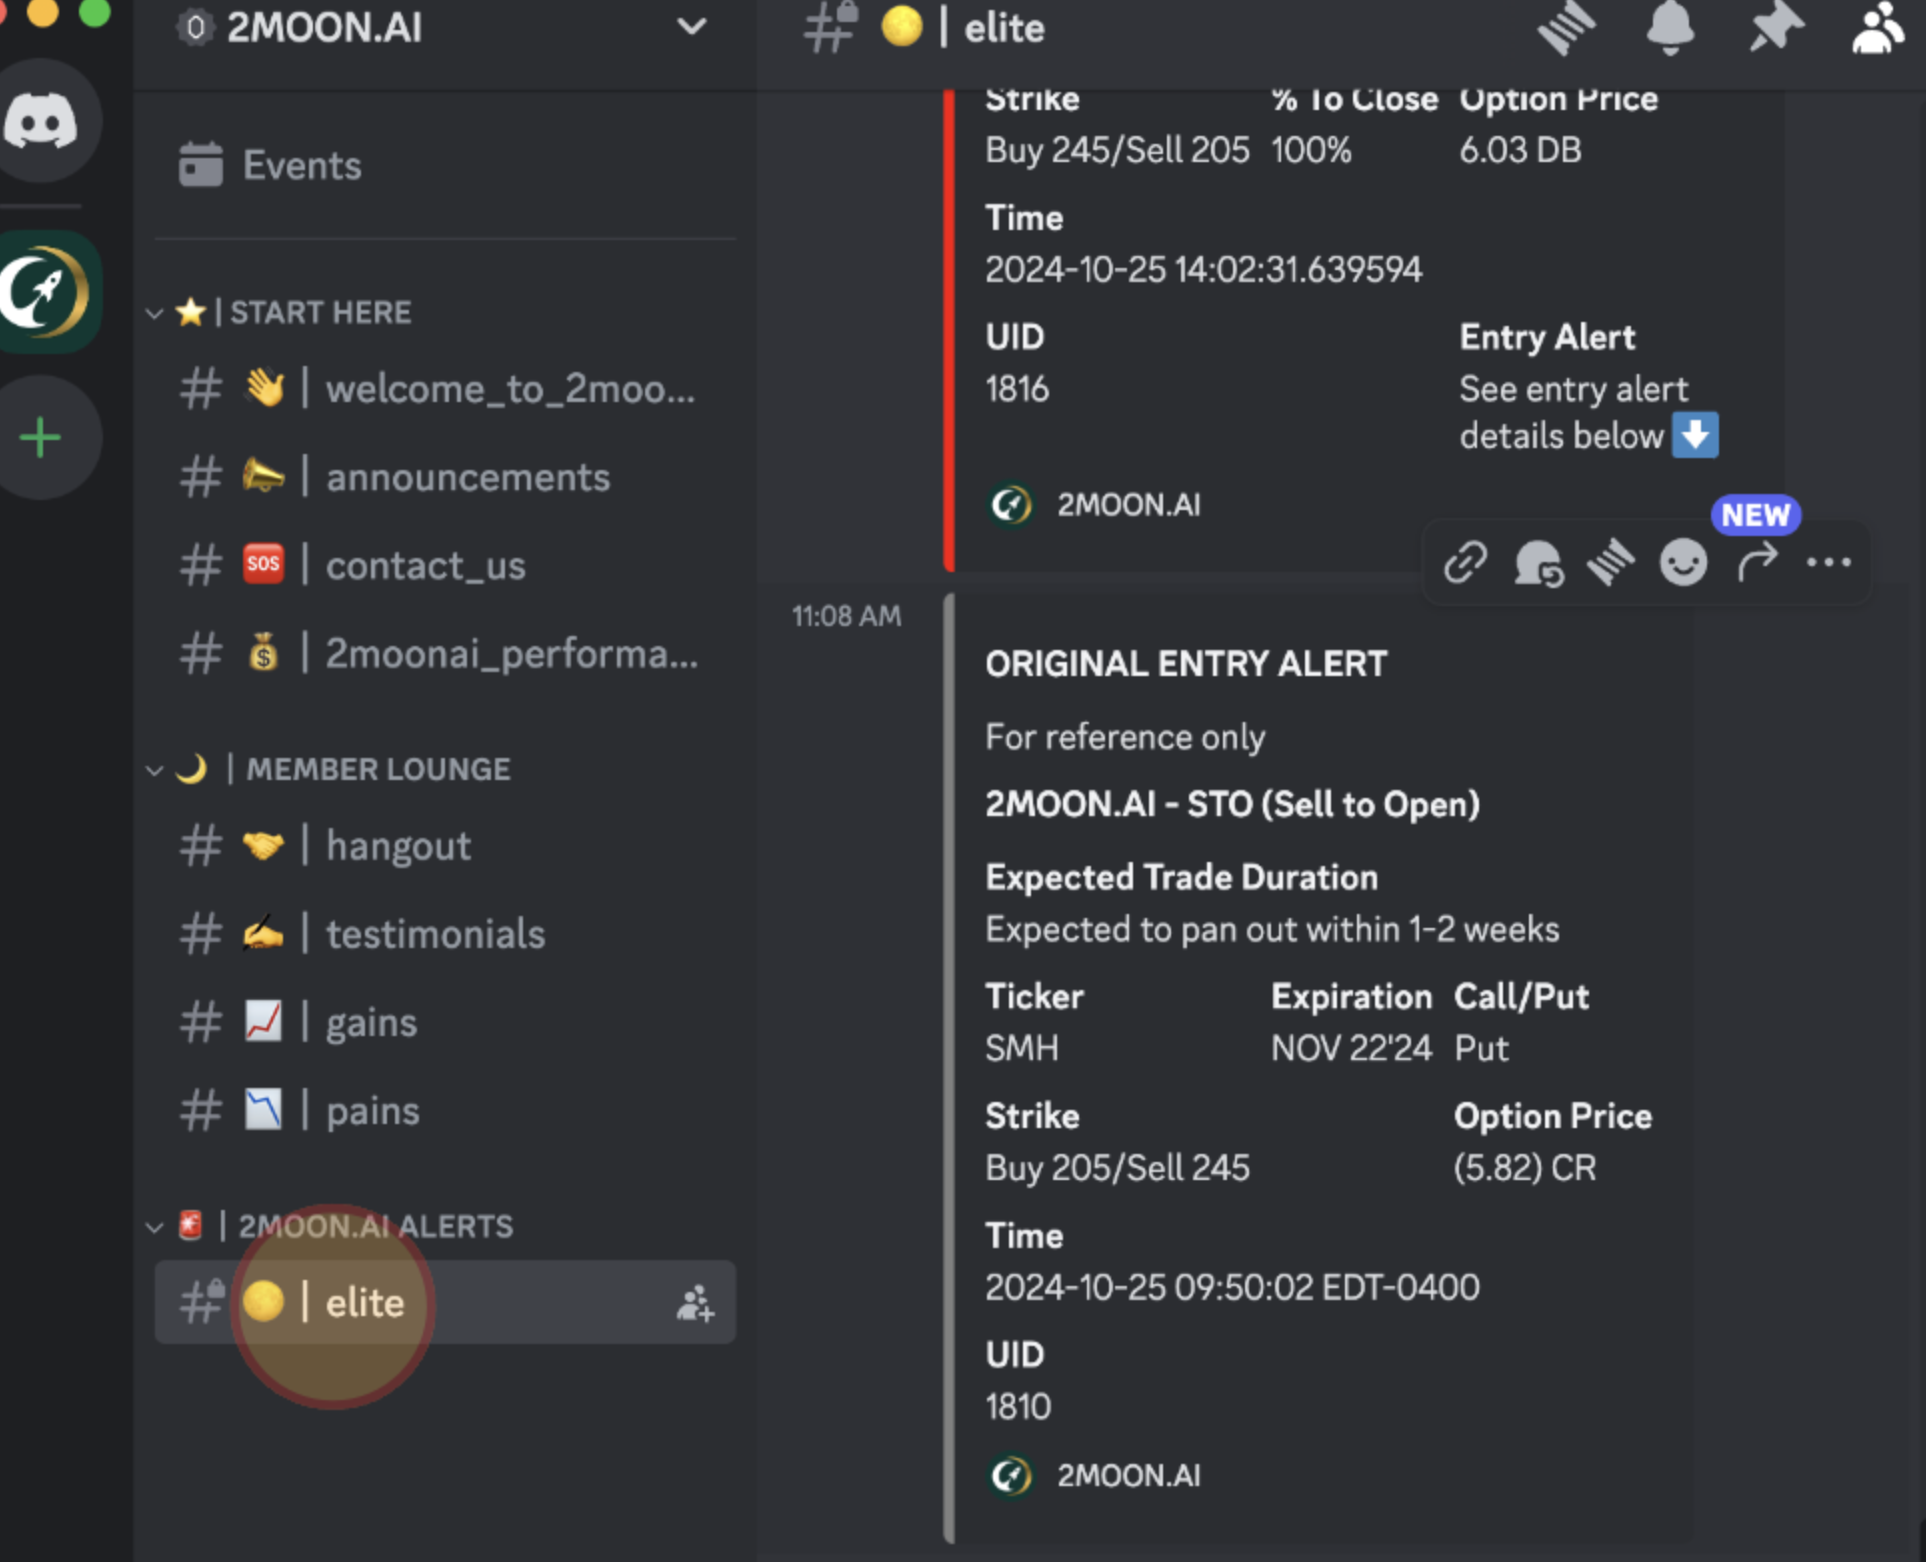1926x1562 pixels.
Task: Open Threads from channel header
Action: click(1567, 28)
